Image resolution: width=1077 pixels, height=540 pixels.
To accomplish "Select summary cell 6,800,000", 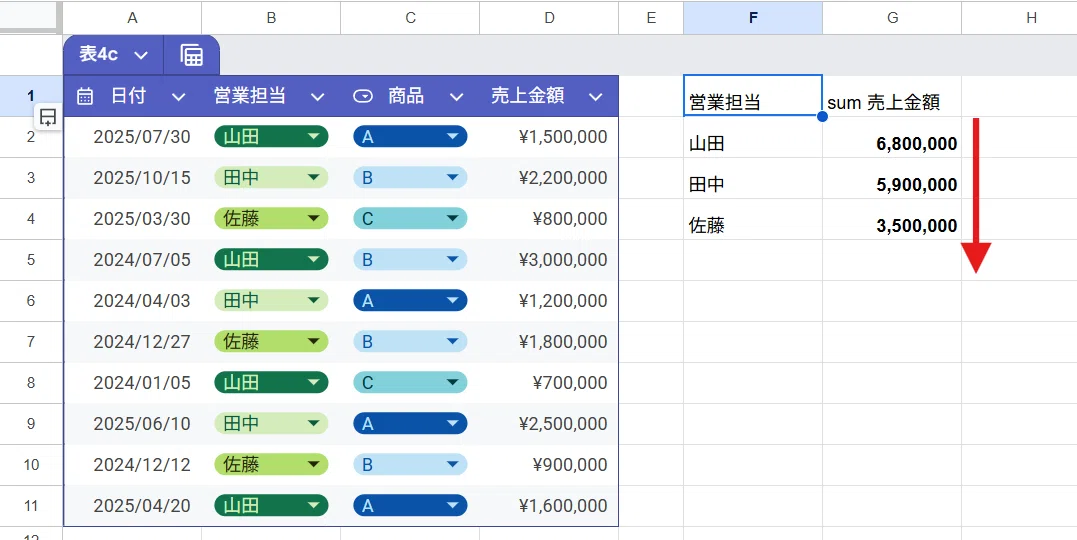I will click(892, 137).
